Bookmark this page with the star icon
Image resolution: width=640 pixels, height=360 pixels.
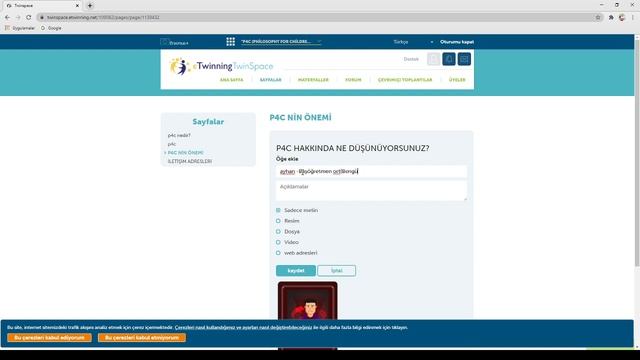coord(598,17)
